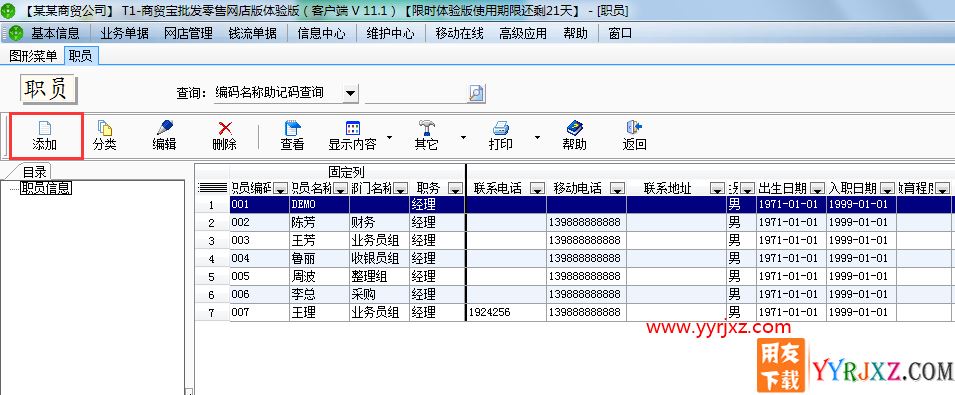Open the 帮助 menu in menu bar
This screenshot has height=395, width=955.
[576, 33]
